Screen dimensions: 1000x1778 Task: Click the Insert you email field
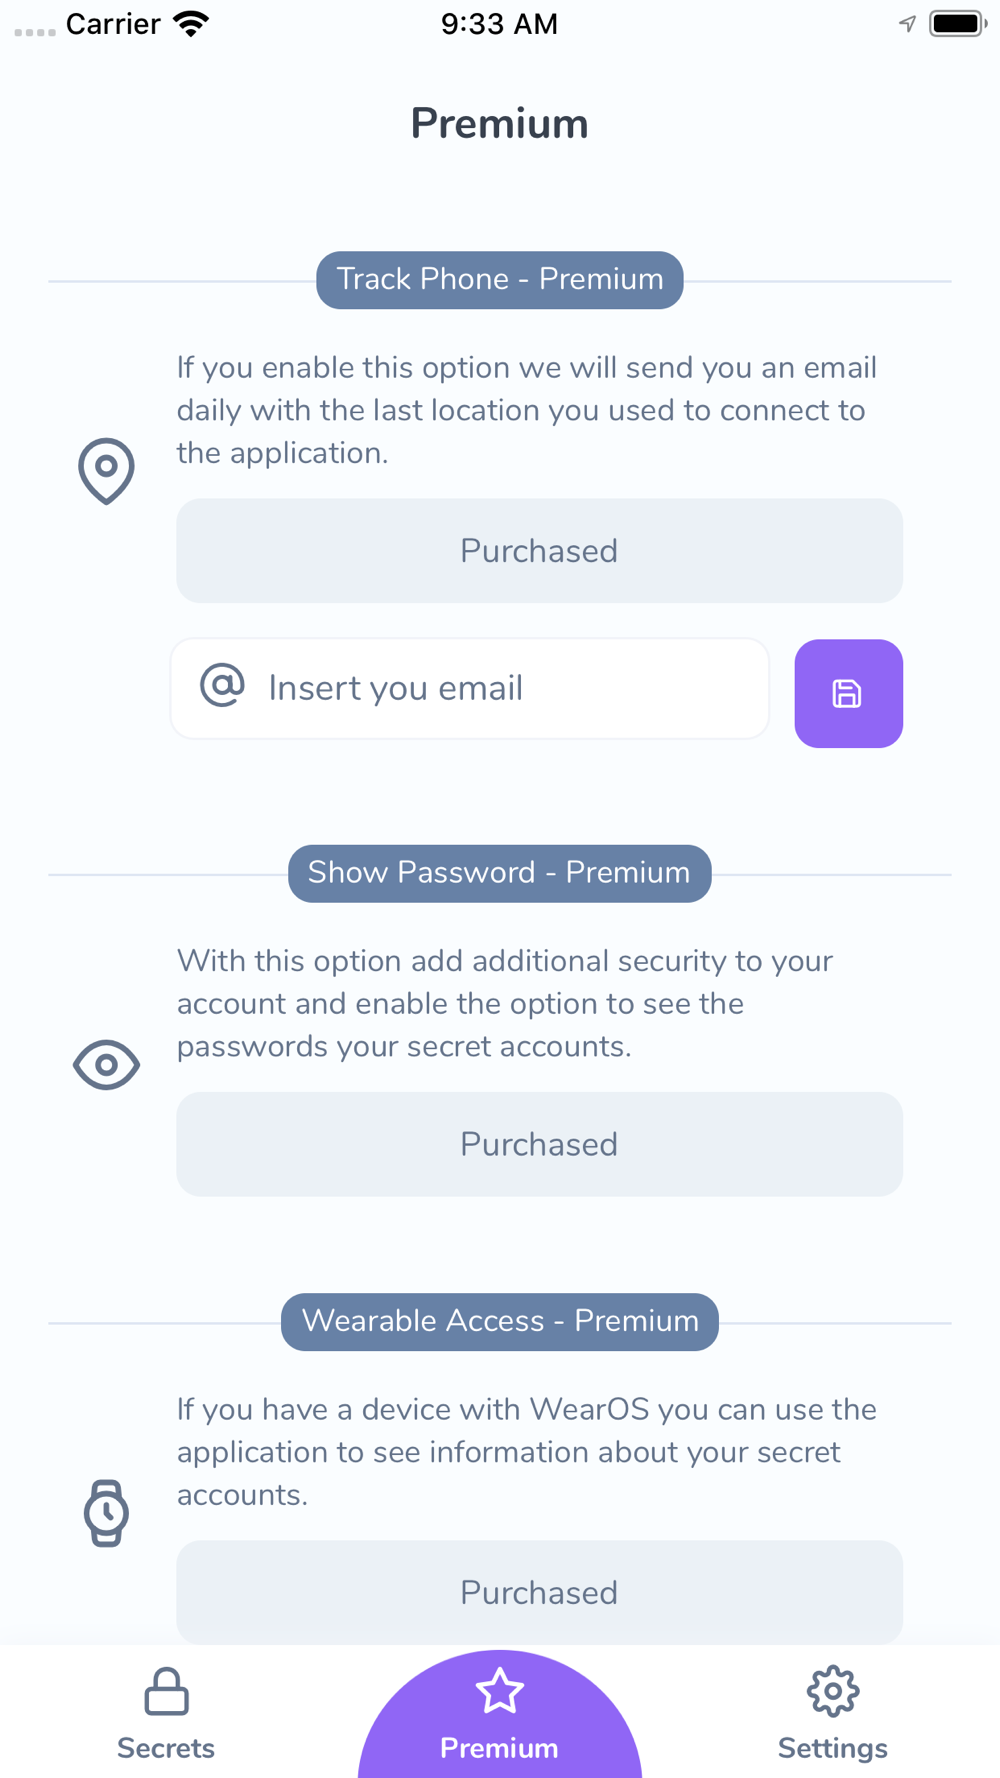(470, 688)
